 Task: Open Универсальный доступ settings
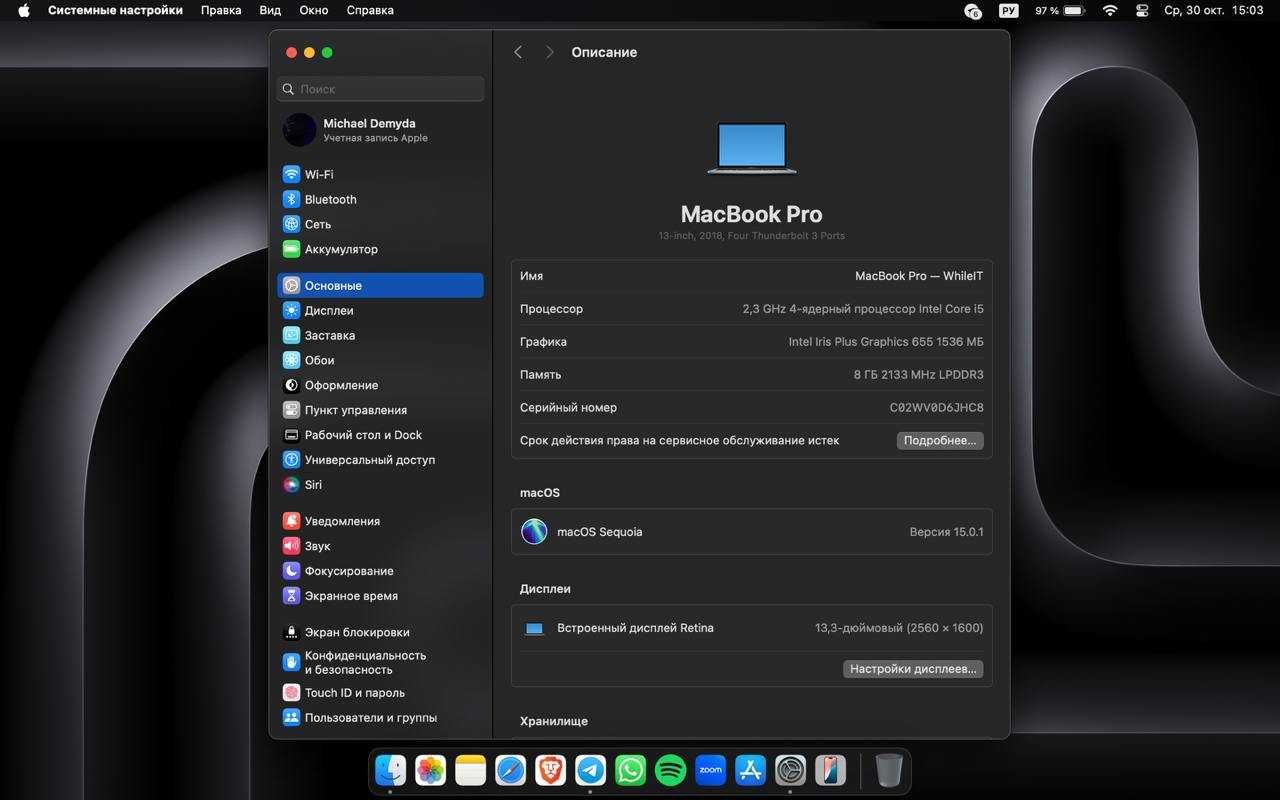[380, 460]
